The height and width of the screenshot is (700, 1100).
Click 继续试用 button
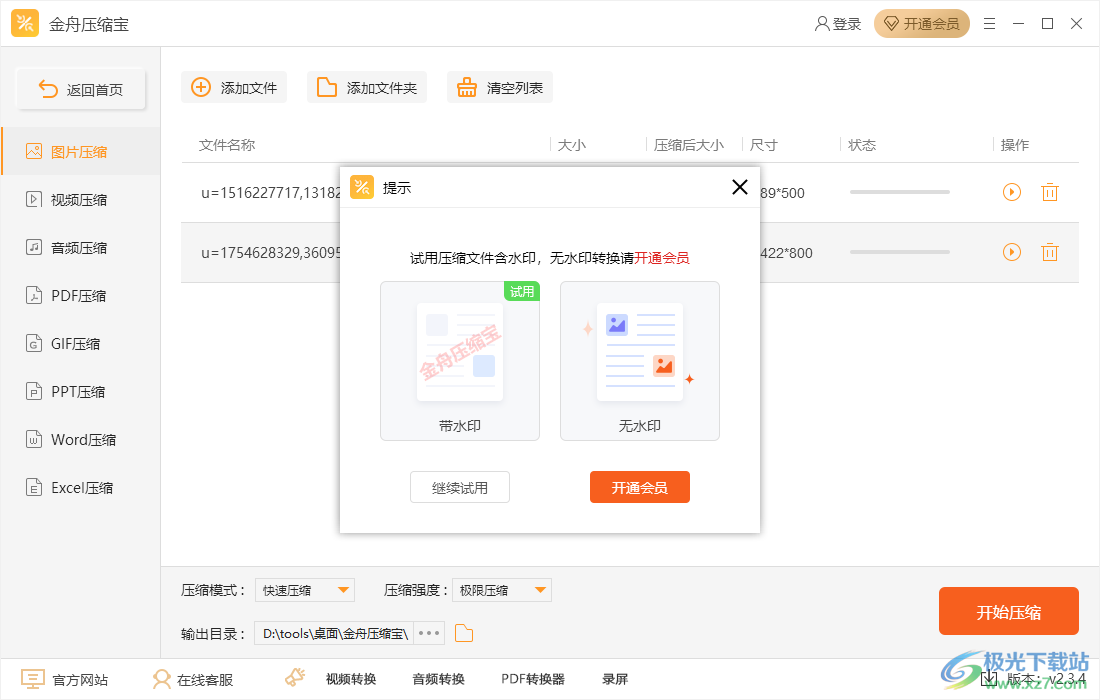pyautogui.click(x=460, y=487)
